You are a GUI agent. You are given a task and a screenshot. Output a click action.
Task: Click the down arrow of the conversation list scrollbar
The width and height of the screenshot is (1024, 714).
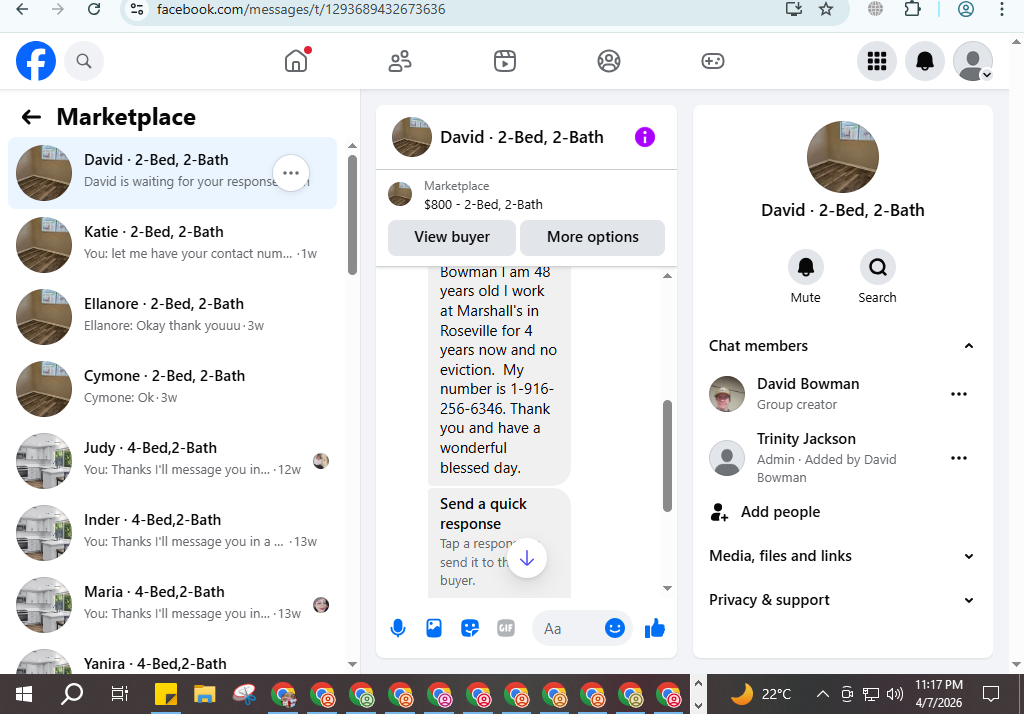click(x=353, y=664)
